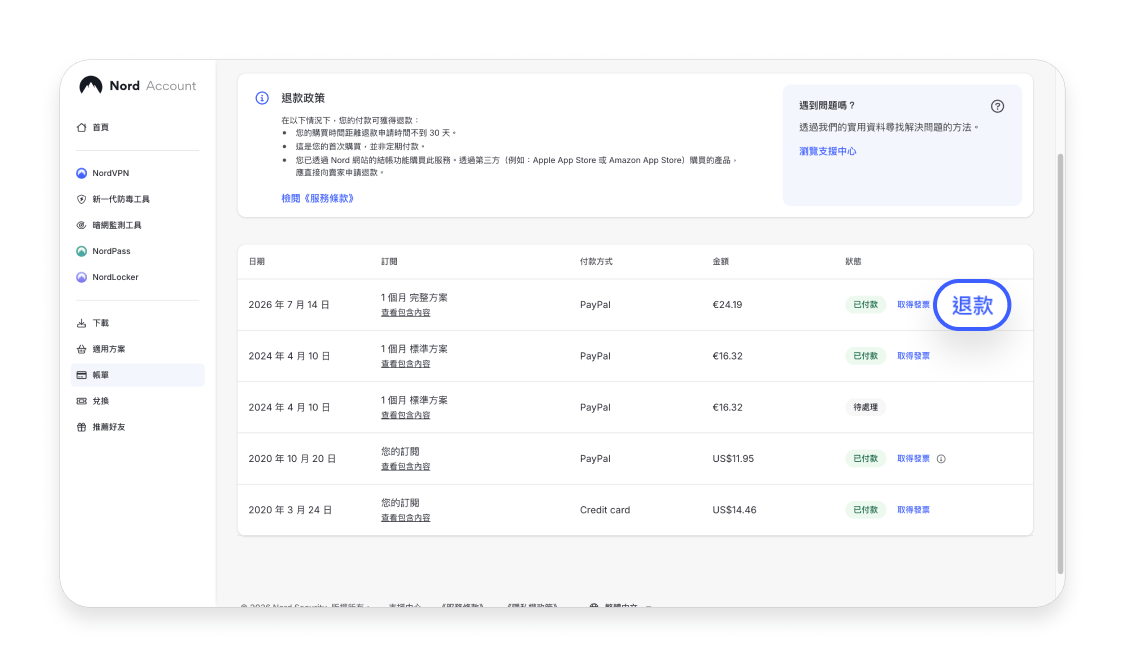Click the 遇到問題嗎？ heading

[827, 105]
